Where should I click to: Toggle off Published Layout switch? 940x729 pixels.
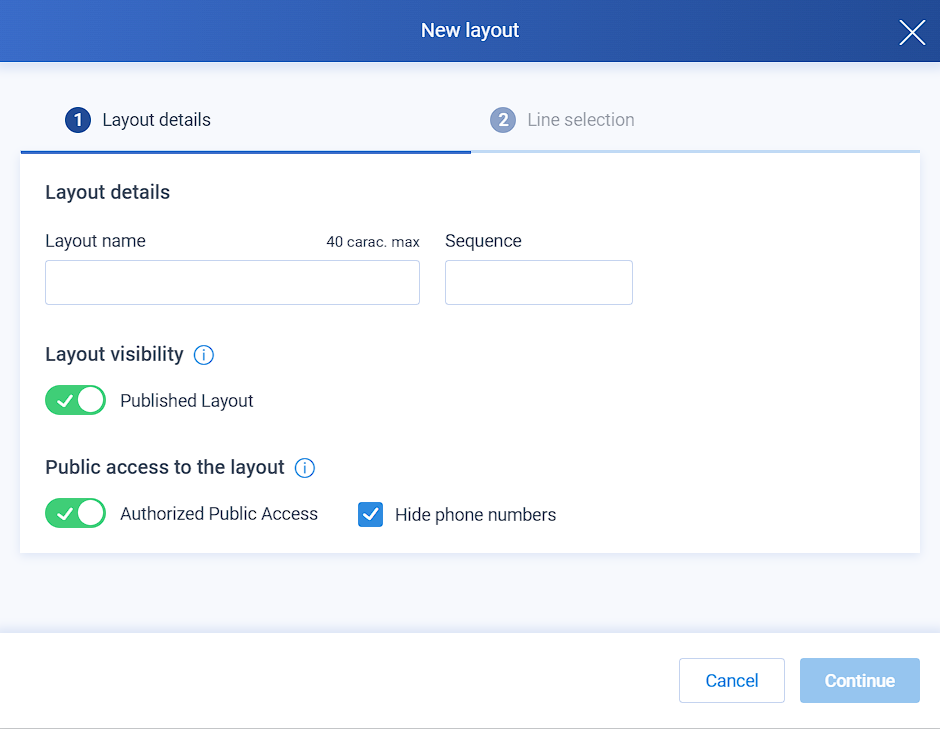coord(76,400)
